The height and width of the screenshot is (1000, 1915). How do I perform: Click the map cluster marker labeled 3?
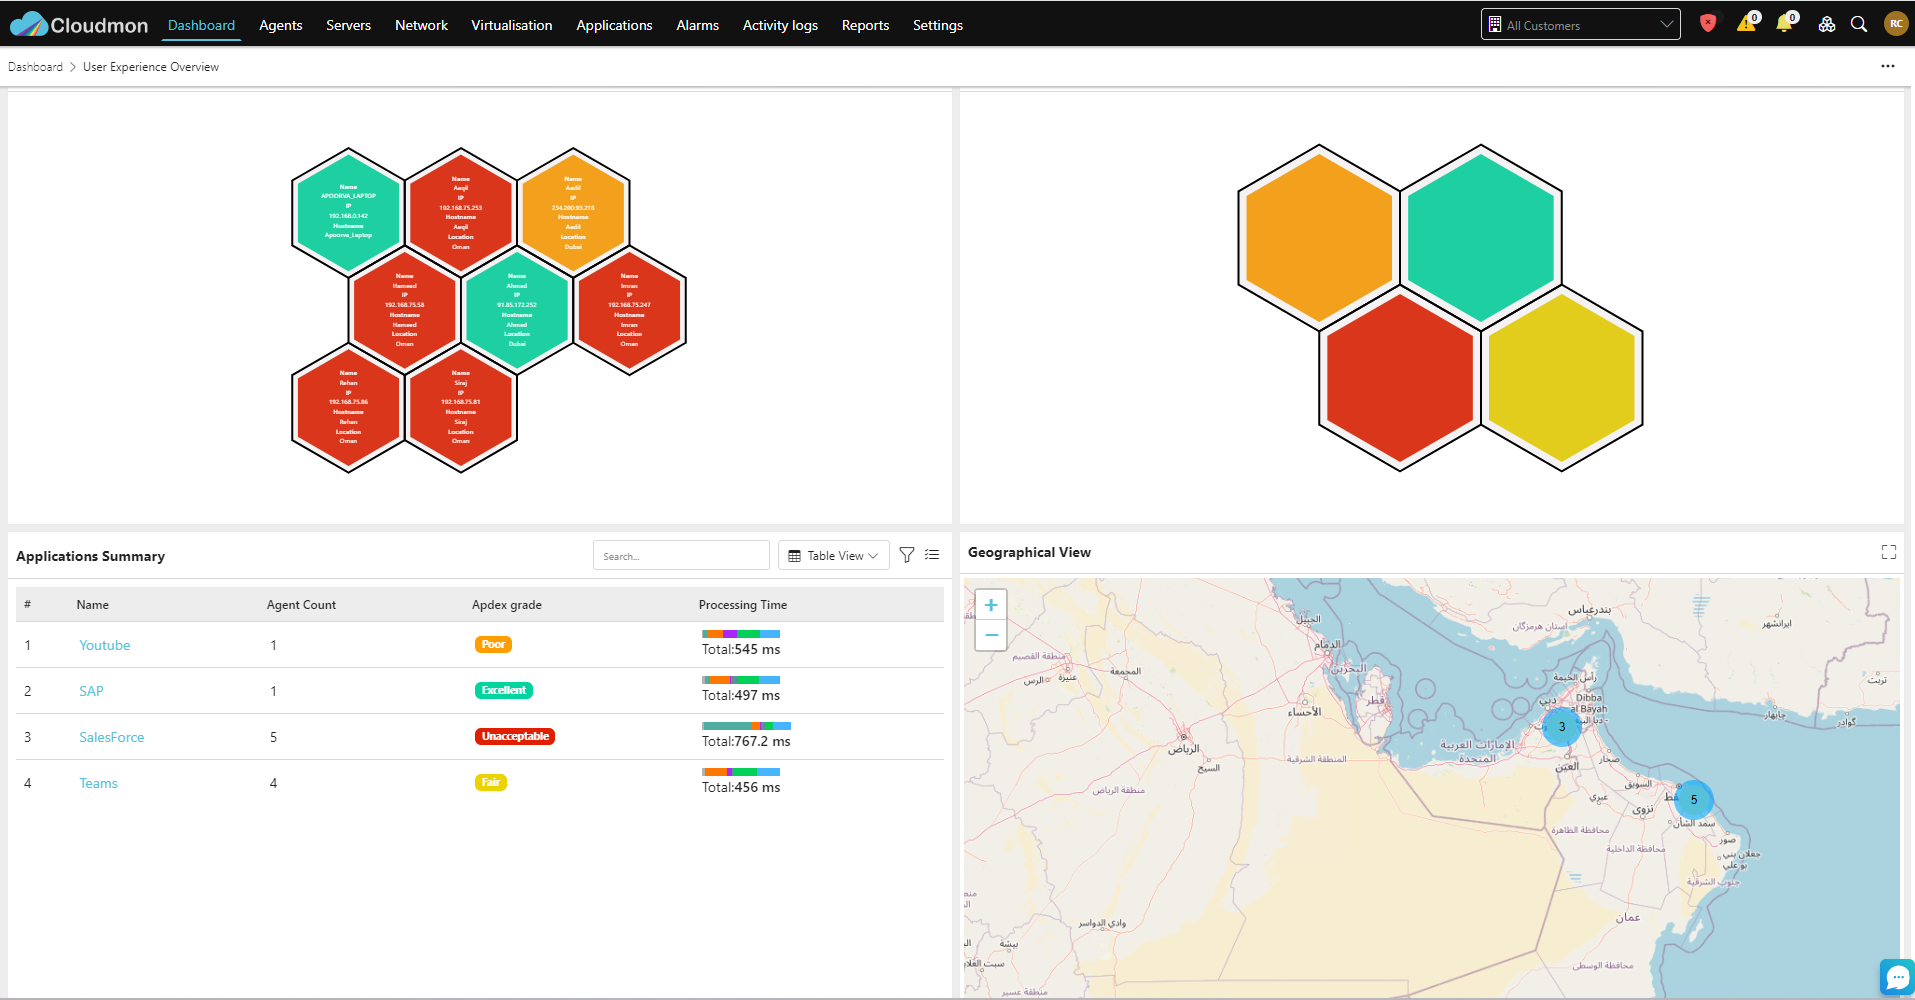1562,727
